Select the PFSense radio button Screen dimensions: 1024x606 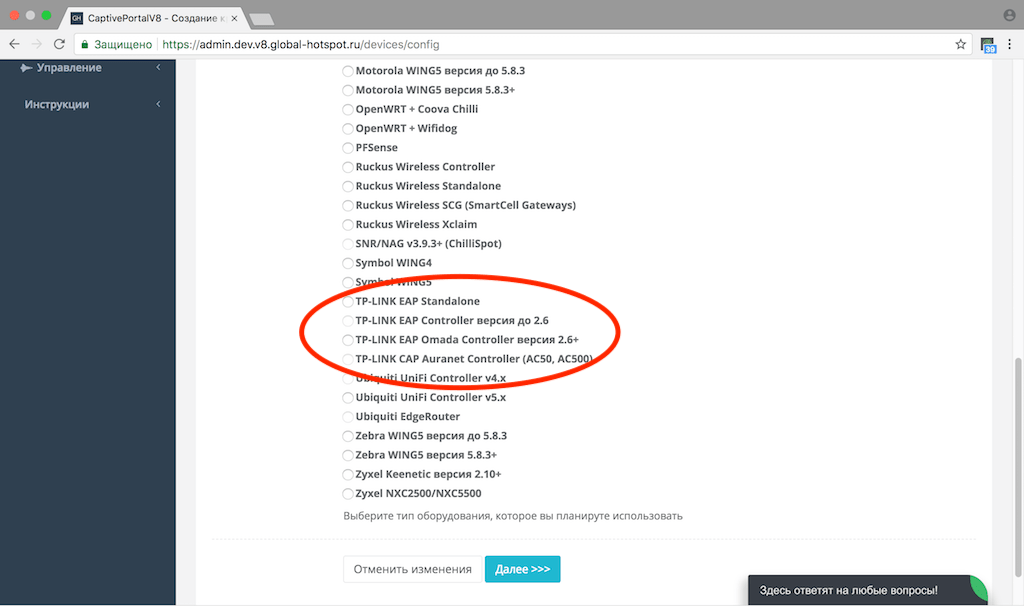pyautogui.click(x=348, y=148)
